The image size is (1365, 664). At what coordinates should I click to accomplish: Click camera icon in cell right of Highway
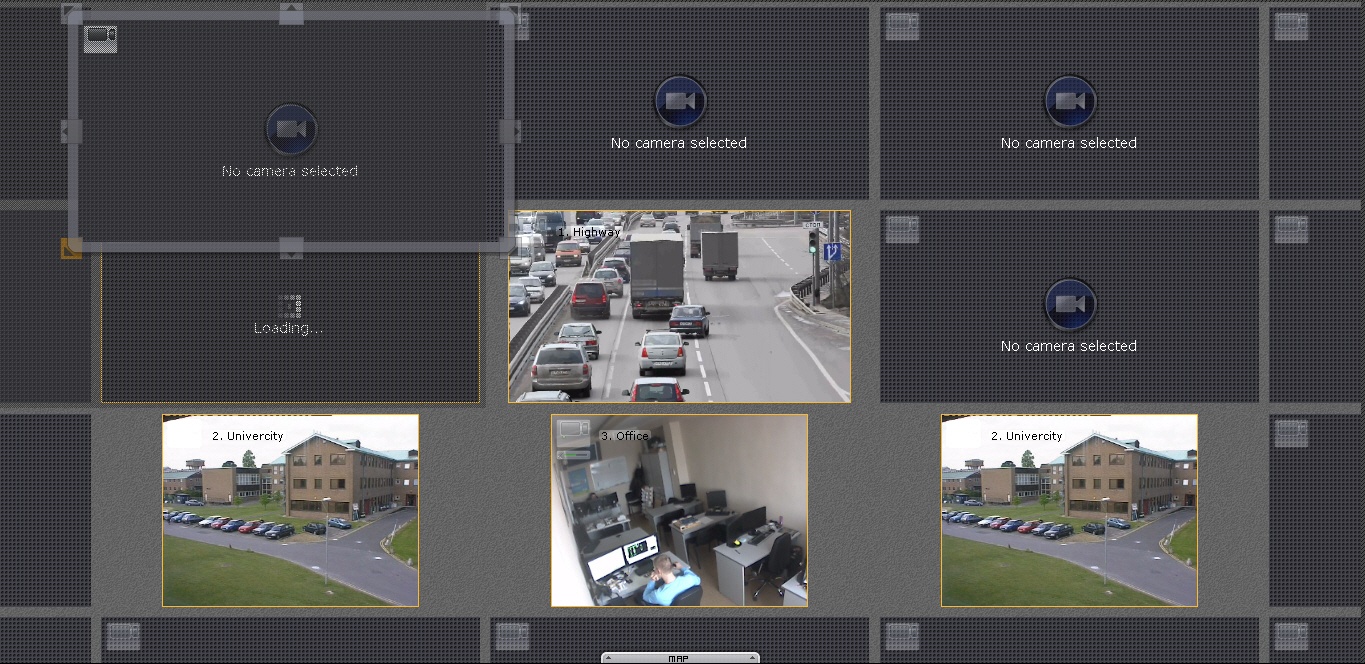[1070, 304]
